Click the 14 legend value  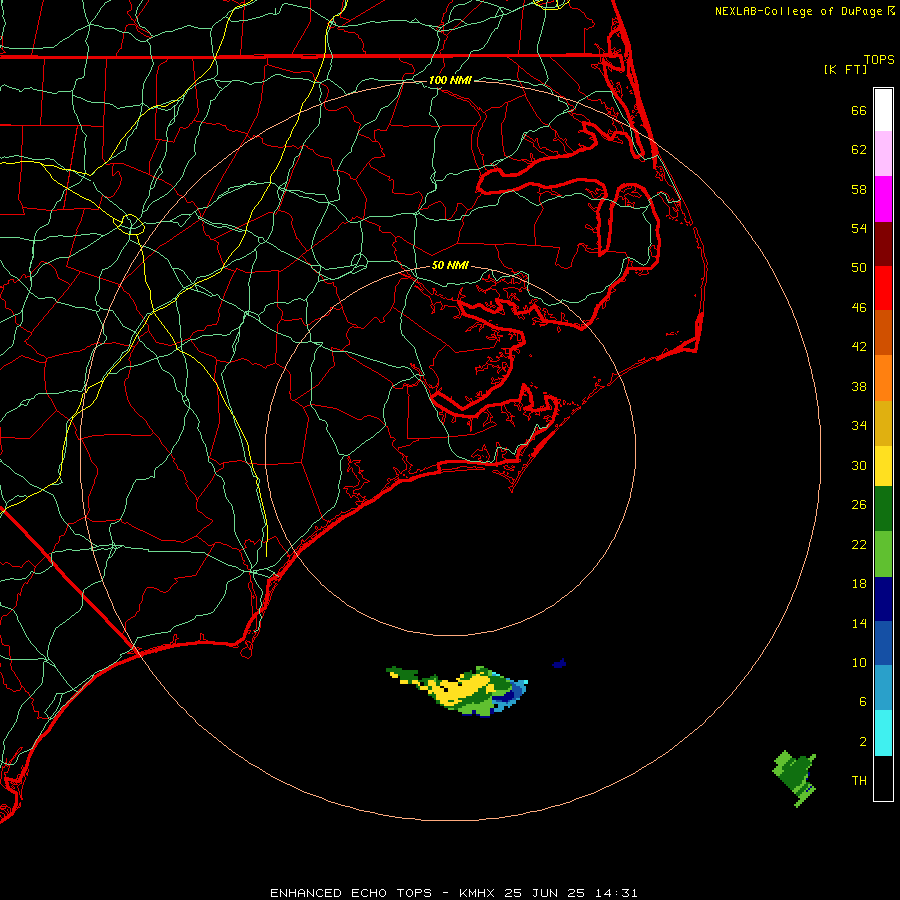point(859,623)
